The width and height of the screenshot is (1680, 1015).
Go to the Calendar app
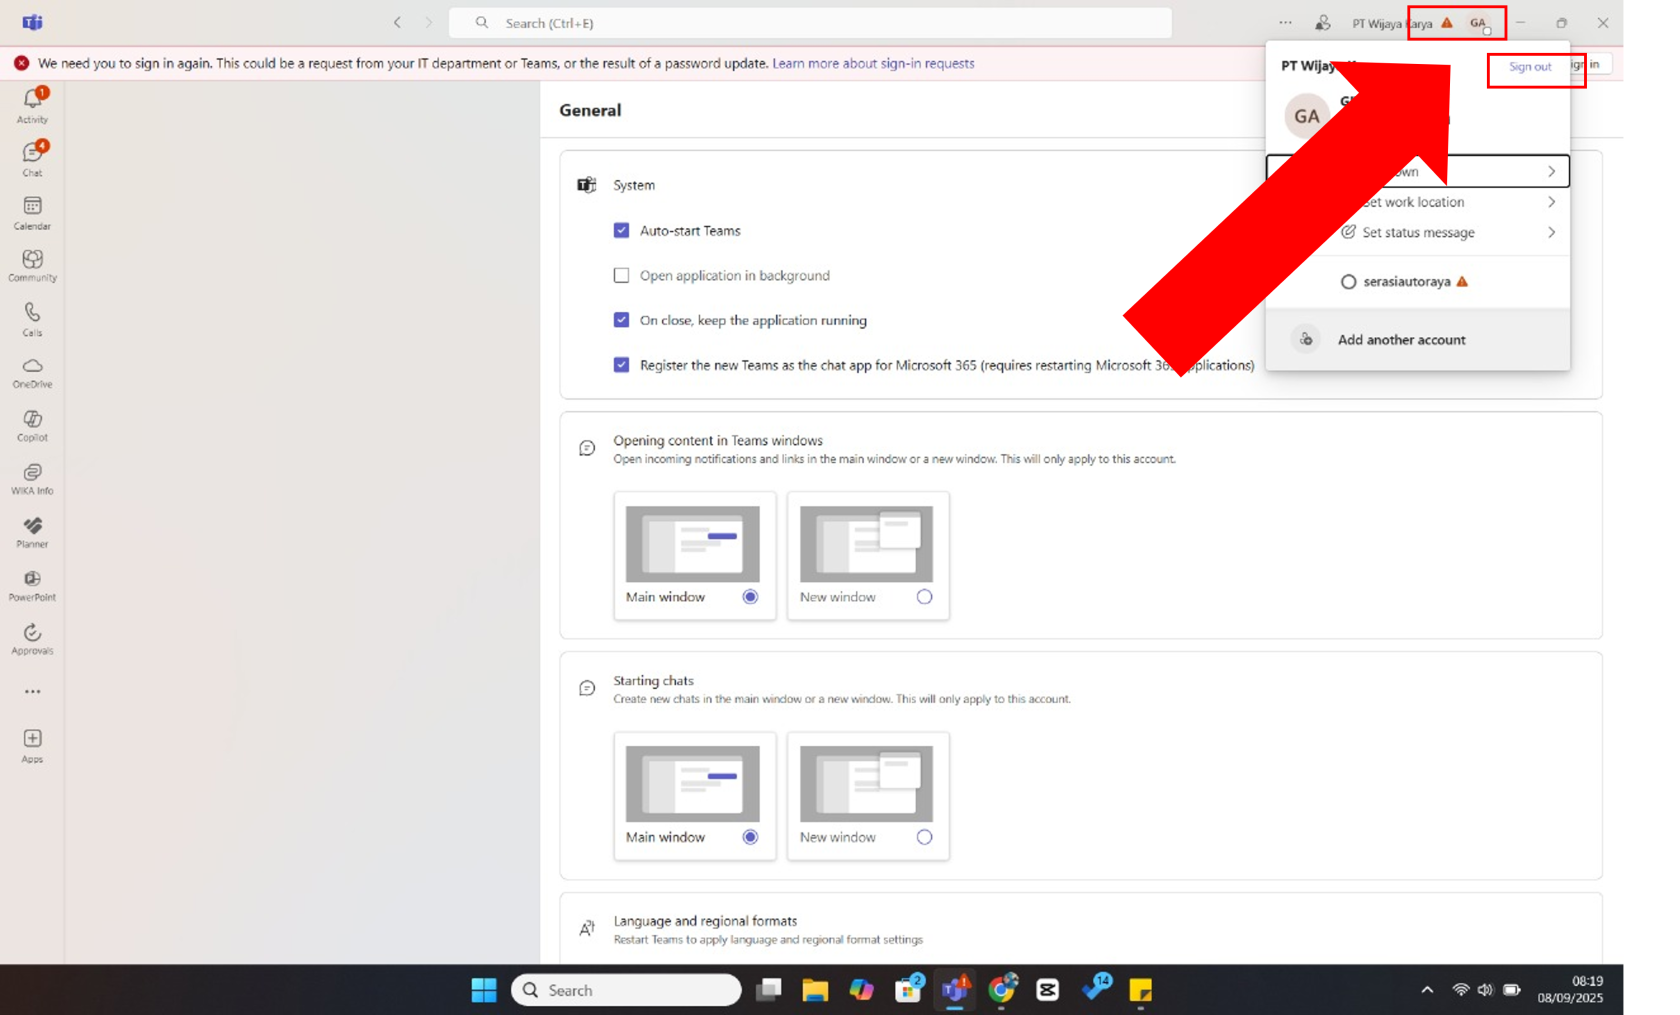[x=32, y=212]
